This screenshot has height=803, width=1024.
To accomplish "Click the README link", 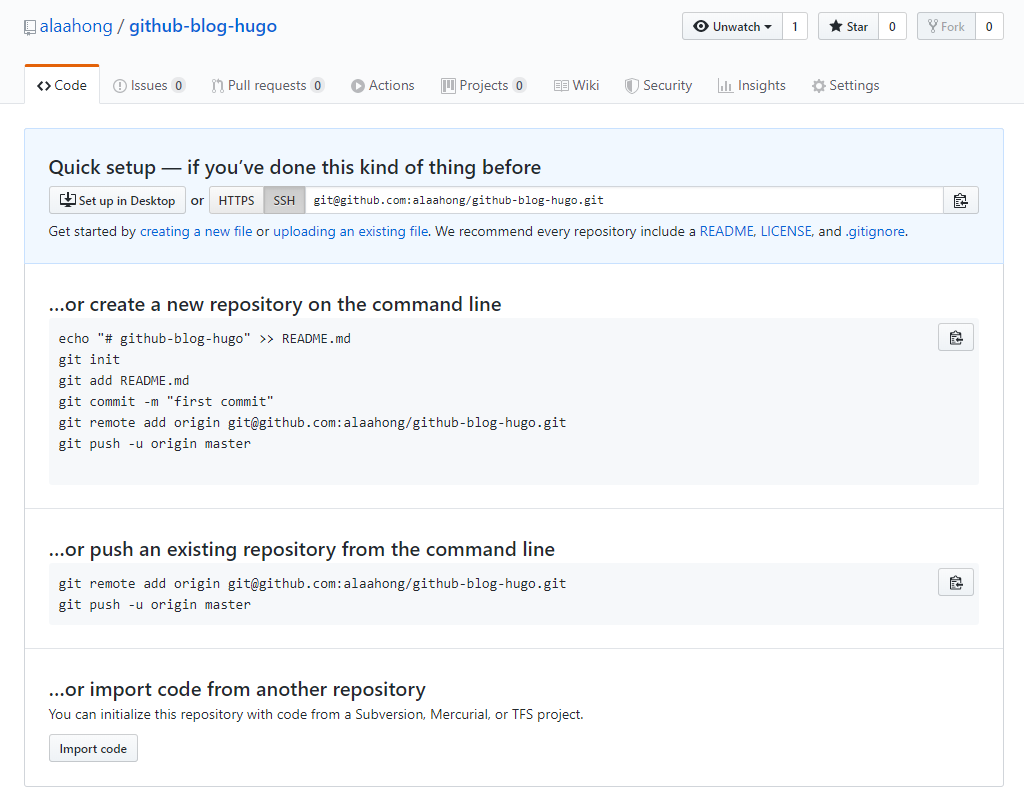I will point(727,232).
